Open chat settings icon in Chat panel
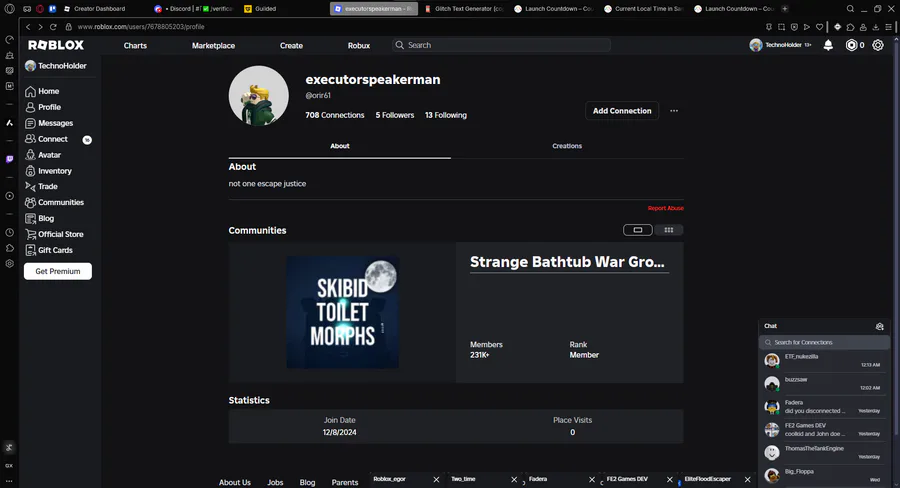 (879, 326)
